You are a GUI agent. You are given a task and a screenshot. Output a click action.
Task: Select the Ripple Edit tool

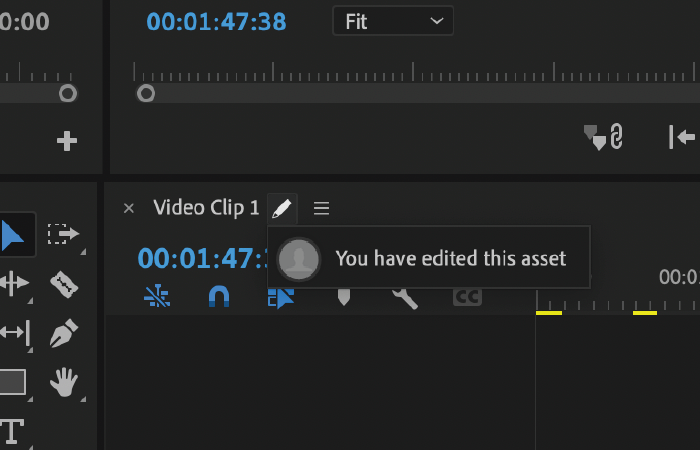click(x=14, y=284)
